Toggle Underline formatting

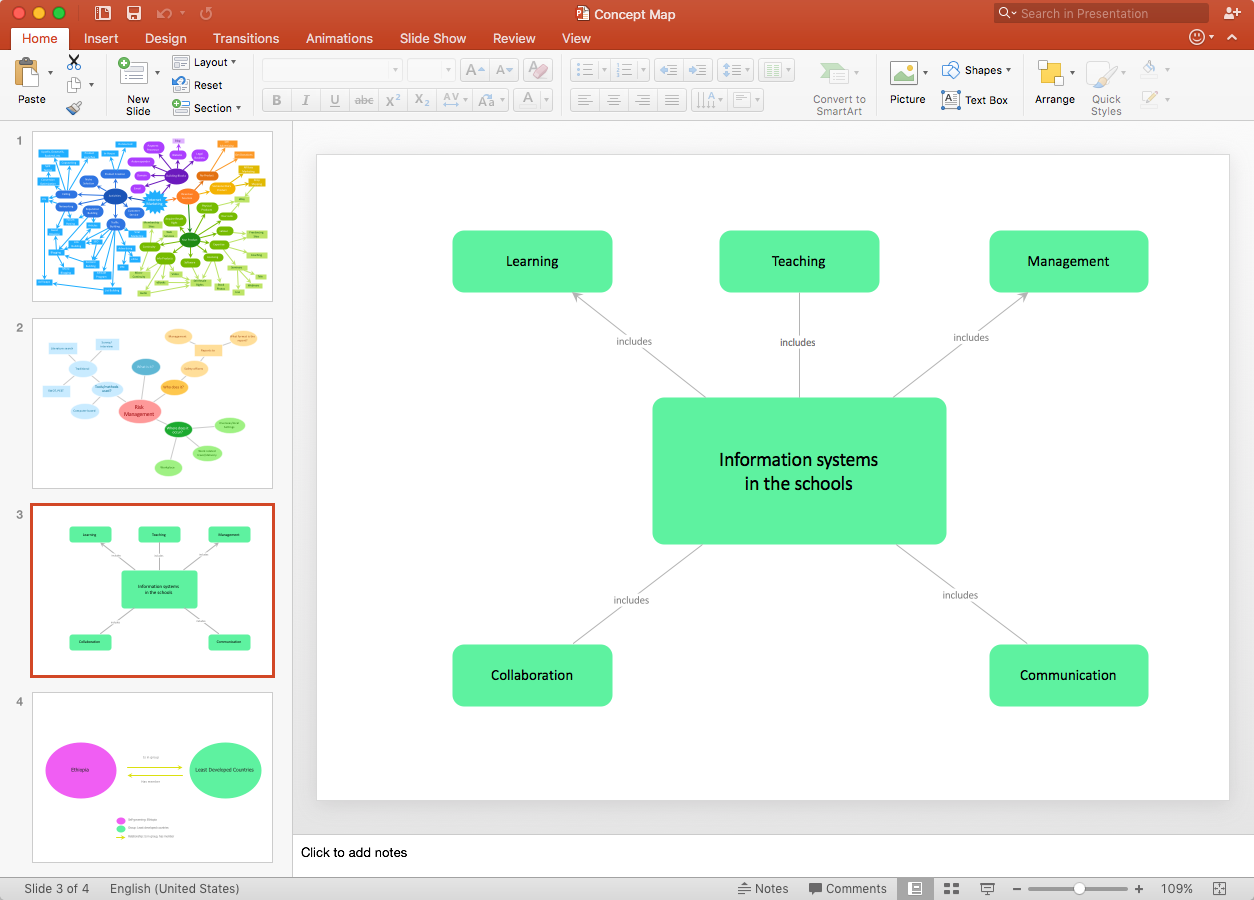pyautogui.click(x=335, y=100)
